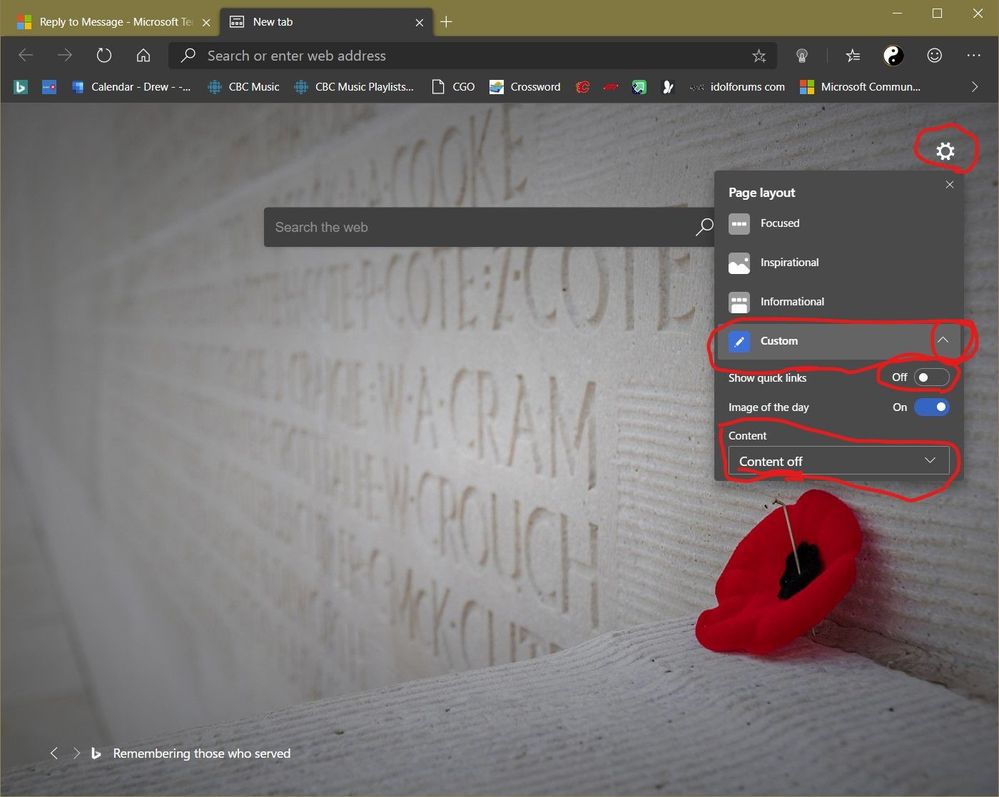The image size is (999, 797).
Task: Click the address bar search field
Action: click(471, 55)
